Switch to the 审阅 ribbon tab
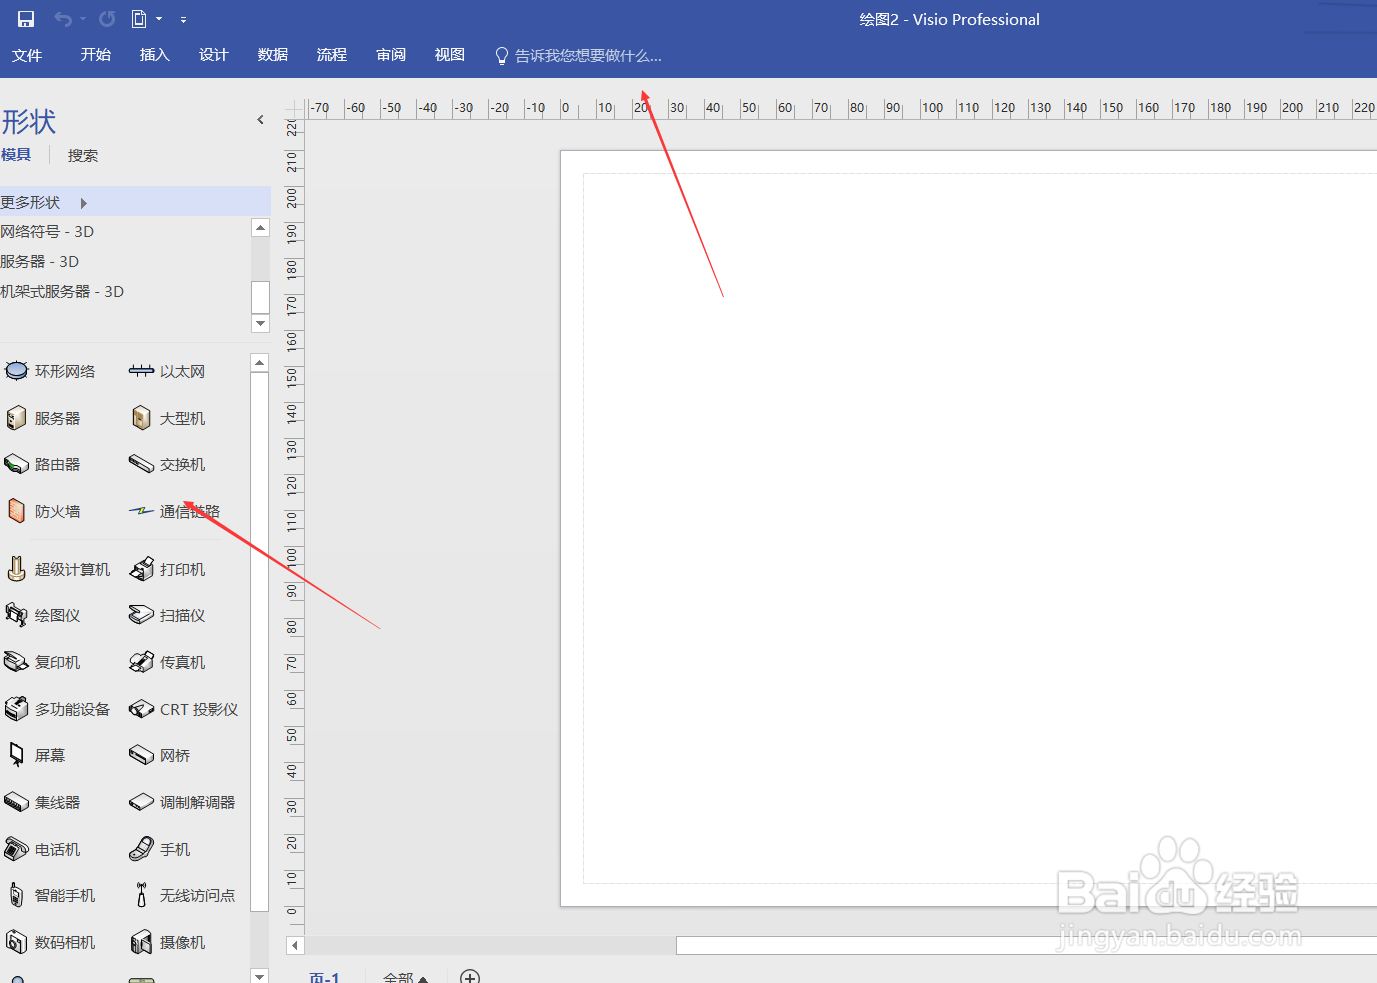 tap(391, 55)
